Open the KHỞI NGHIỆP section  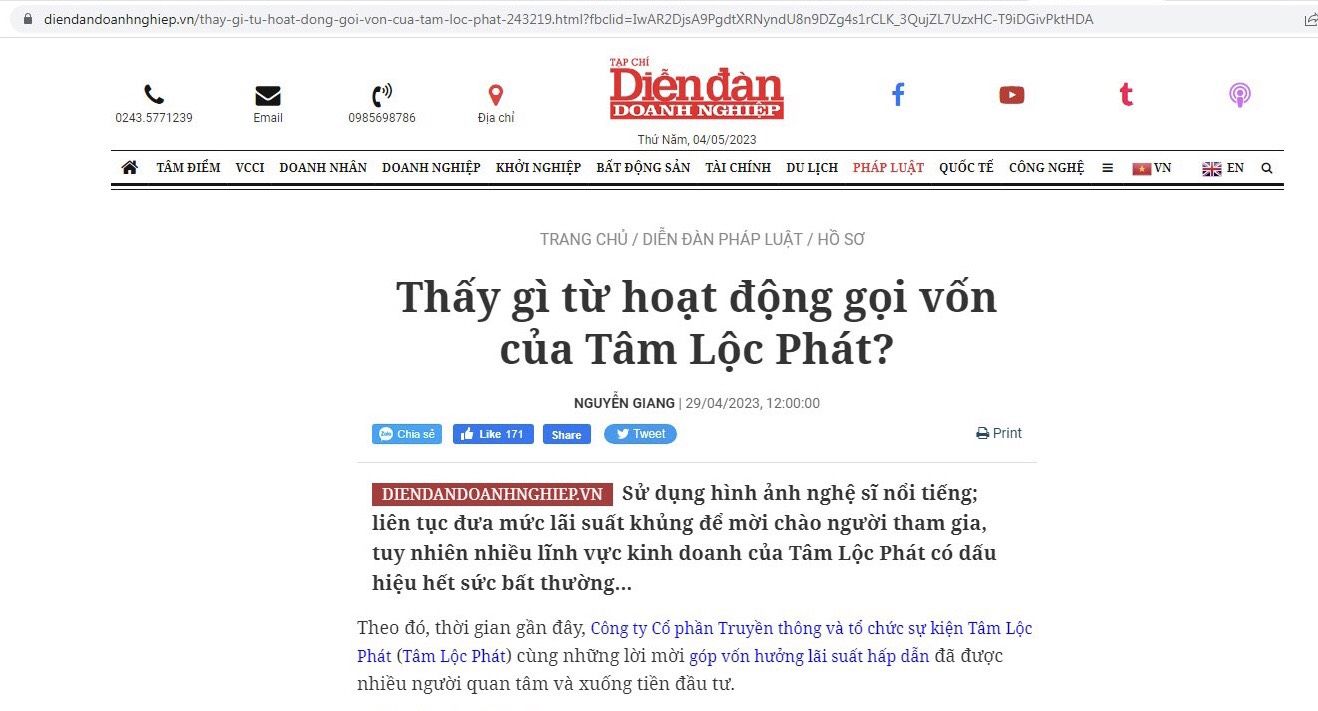538,168
